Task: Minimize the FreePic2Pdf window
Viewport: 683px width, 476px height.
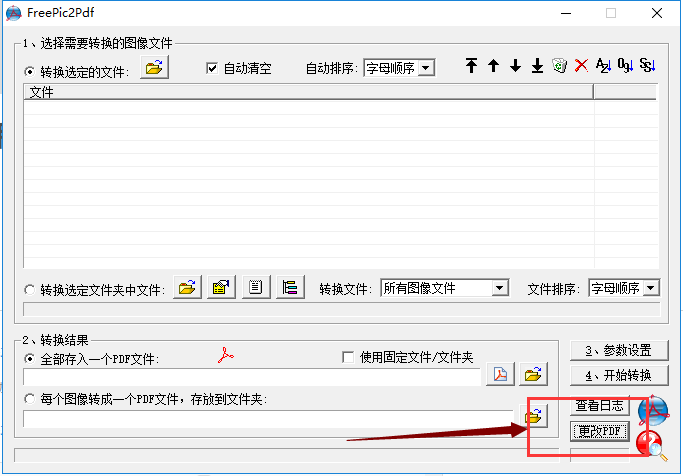Action: pyautogui.click(x=566, y=14)
